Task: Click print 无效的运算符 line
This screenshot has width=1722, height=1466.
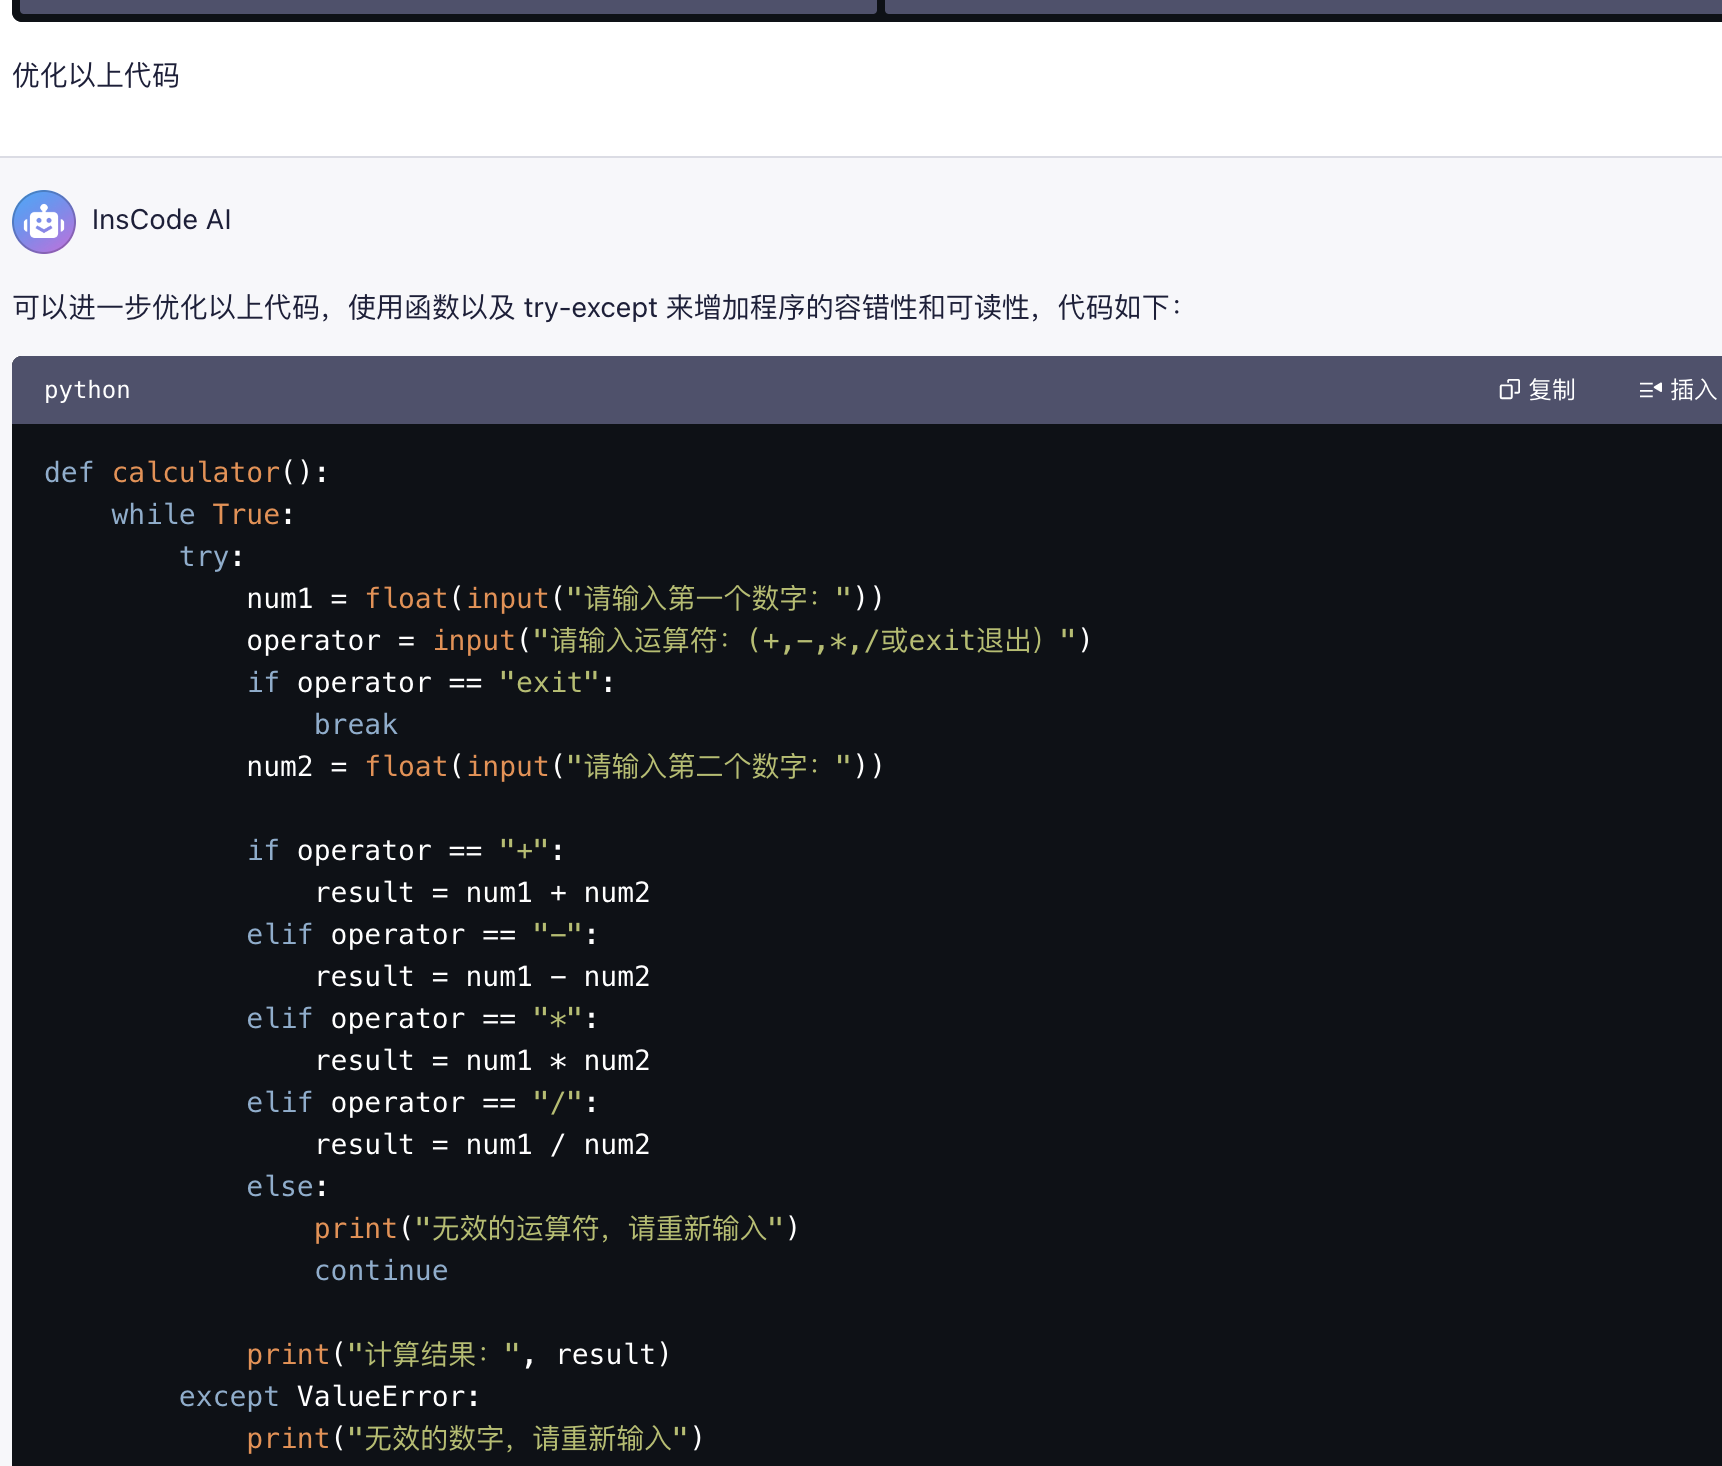Action: click(x=557, y=1228)
